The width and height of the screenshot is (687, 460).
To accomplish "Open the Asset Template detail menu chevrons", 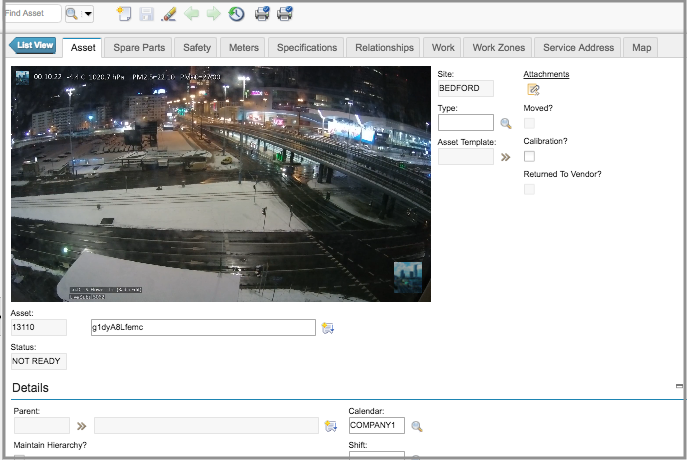I will [x=506, y=157].
